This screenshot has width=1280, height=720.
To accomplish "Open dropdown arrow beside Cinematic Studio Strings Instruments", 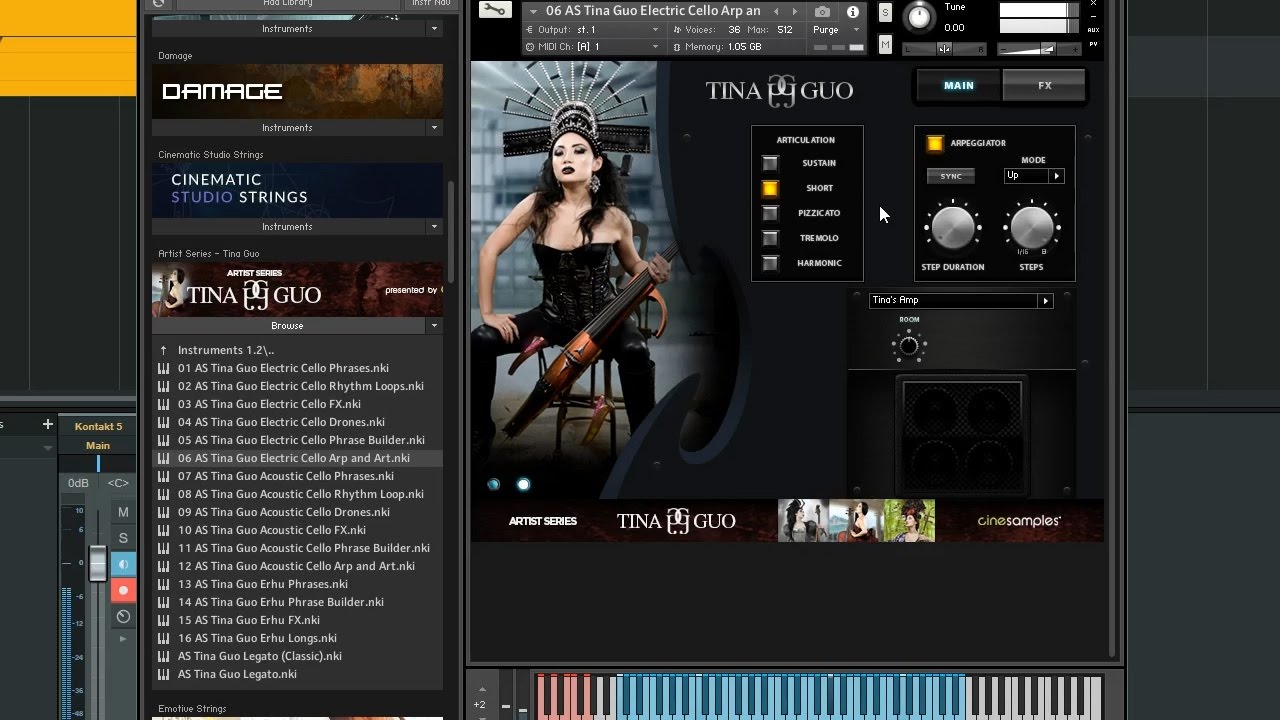I will point(434,227).
